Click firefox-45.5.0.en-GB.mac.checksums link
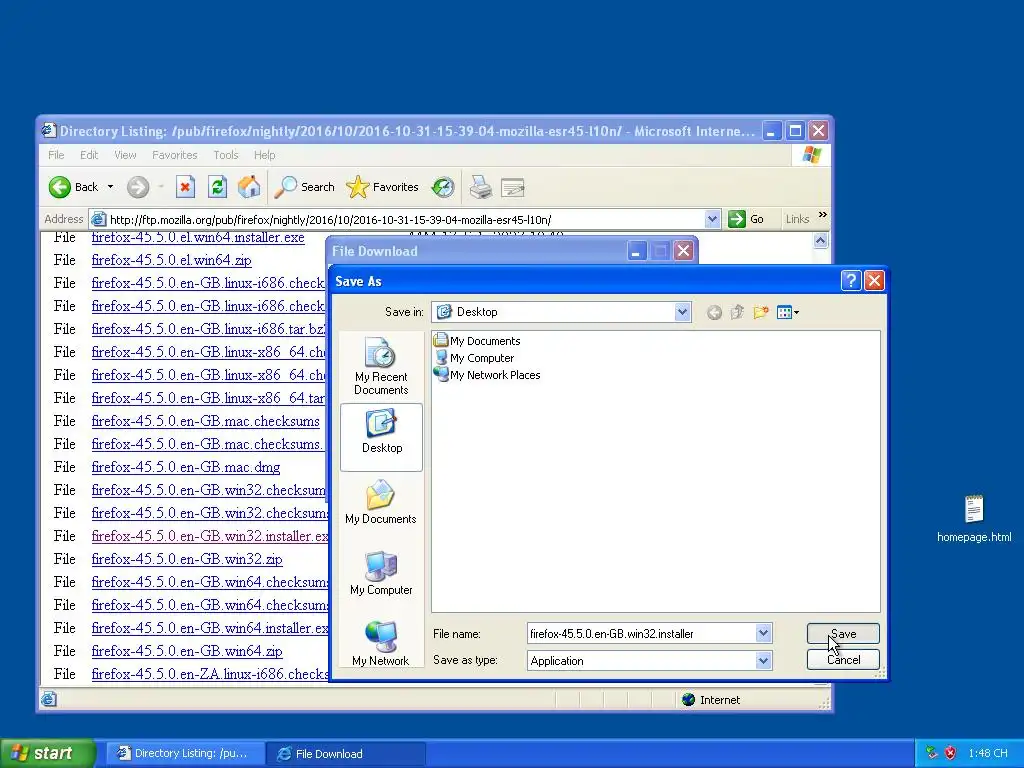Image resolution: width=1024 pixels, height=768 pixels. [x=206, y=421]
